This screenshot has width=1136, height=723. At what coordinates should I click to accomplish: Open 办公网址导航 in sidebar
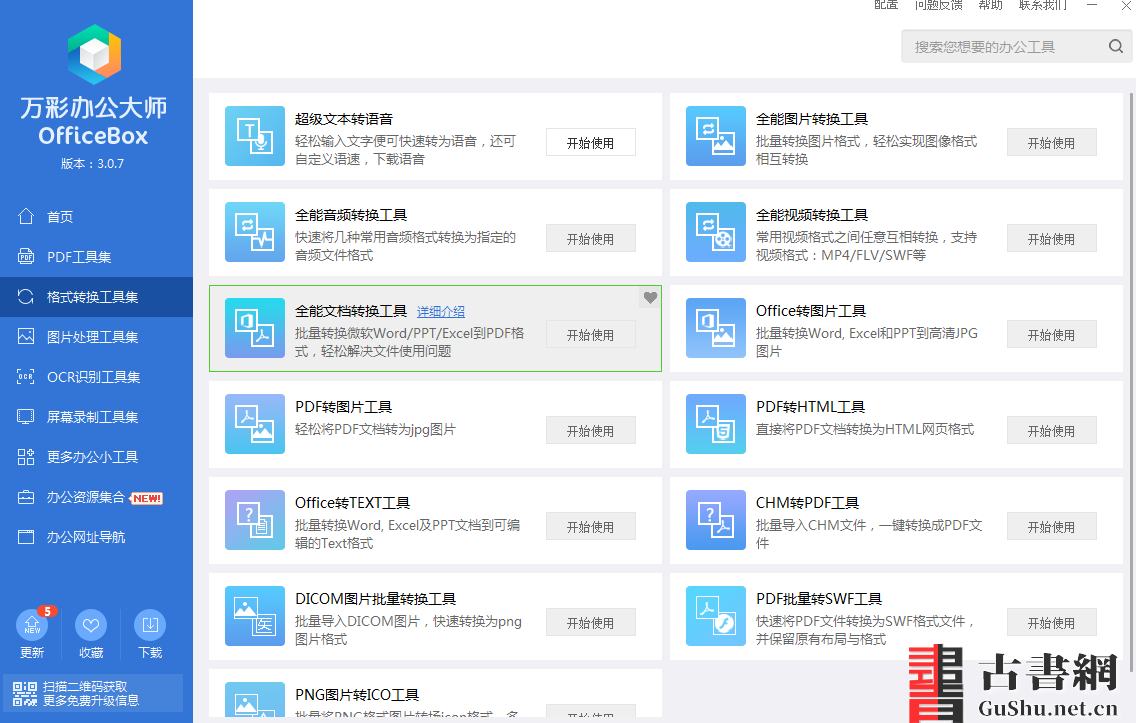(x=96, y=537)
